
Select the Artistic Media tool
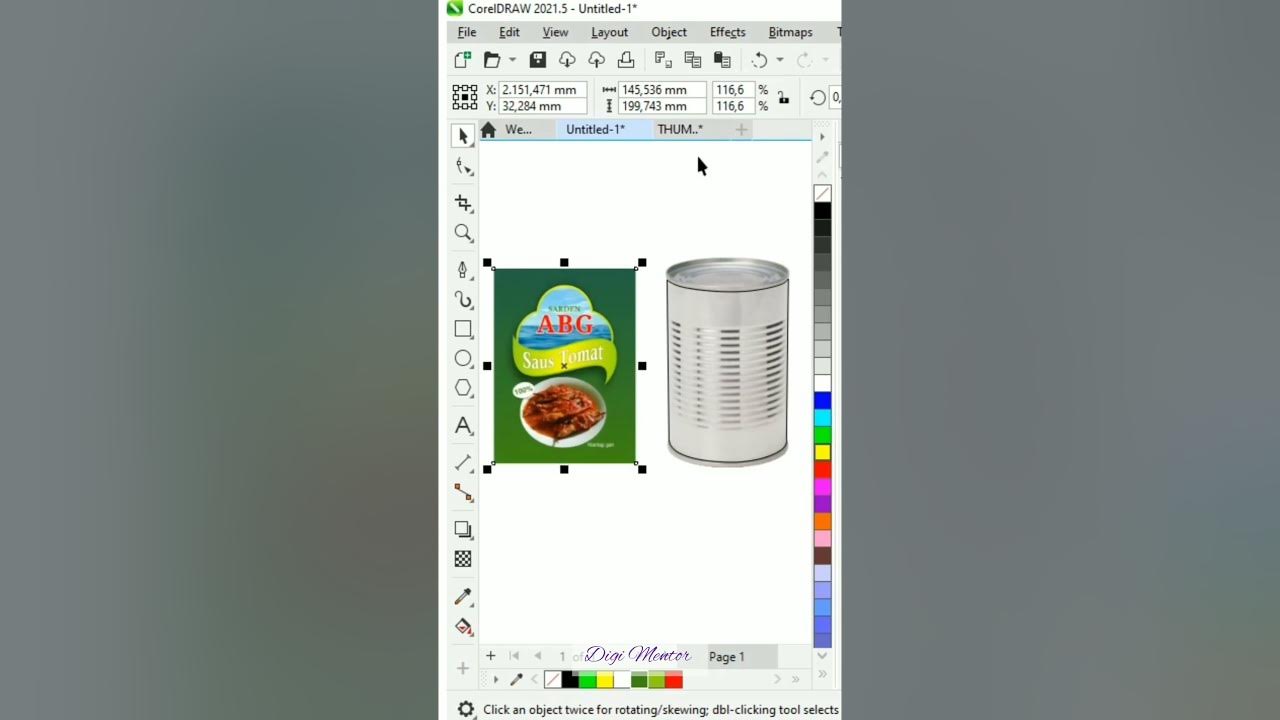(463, 299)
